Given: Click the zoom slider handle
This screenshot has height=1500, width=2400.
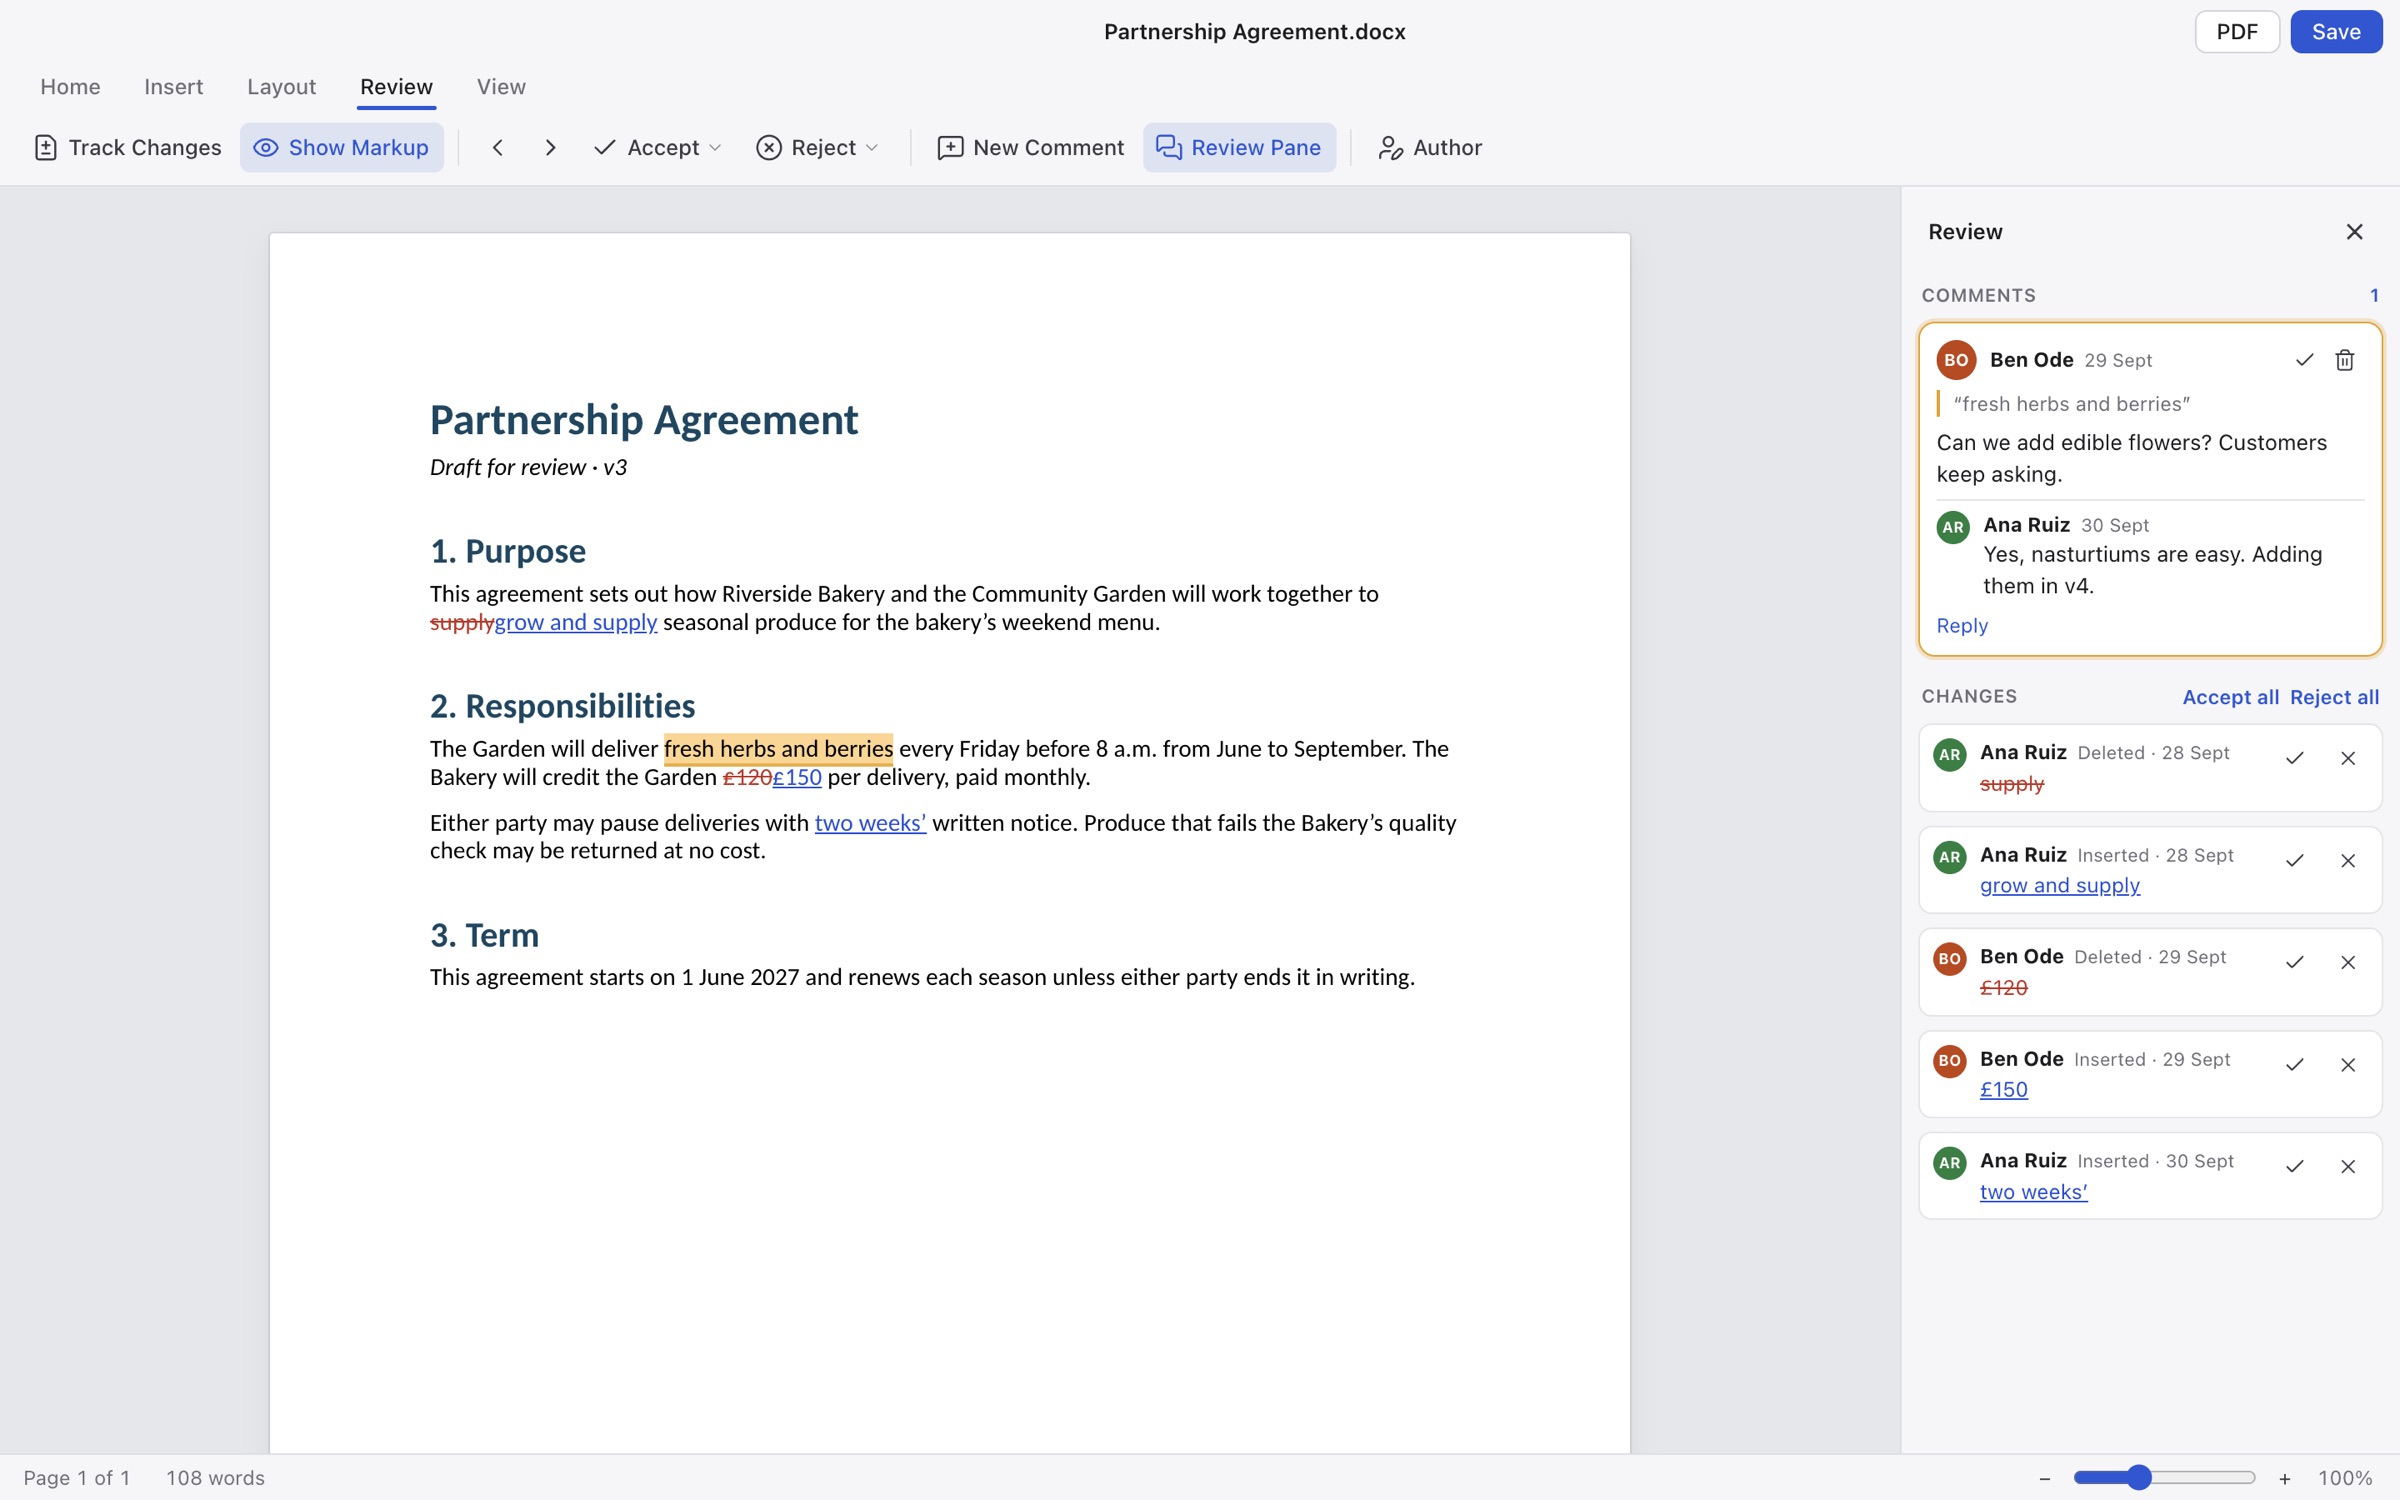Looking at the screenshot, I should pos(2138,1478).
